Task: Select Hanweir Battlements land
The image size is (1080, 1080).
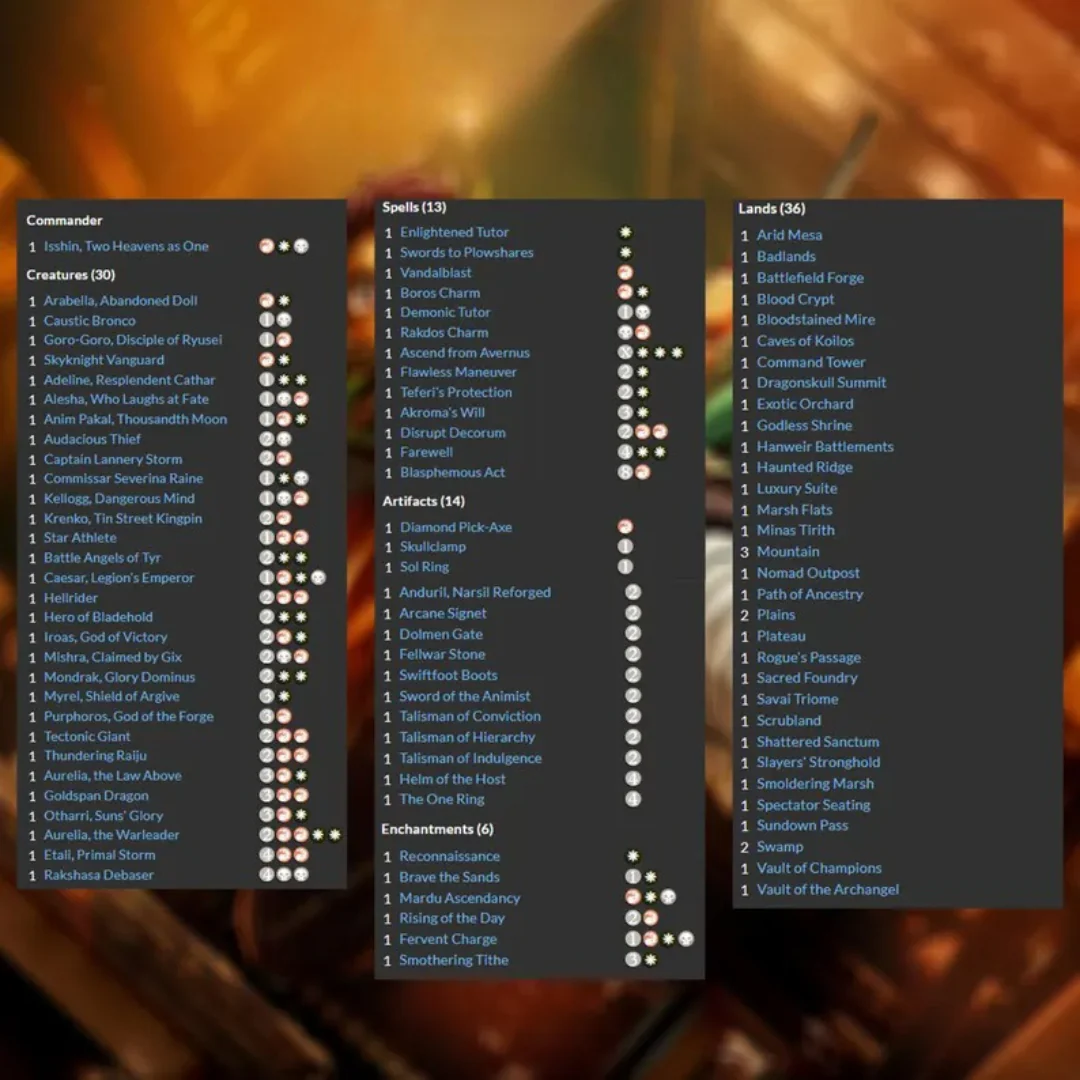Action: 825,446
